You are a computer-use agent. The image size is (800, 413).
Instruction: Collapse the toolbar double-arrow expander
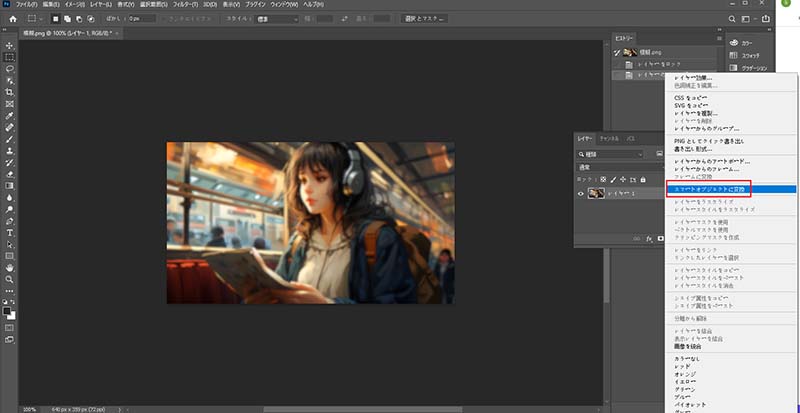6,31
